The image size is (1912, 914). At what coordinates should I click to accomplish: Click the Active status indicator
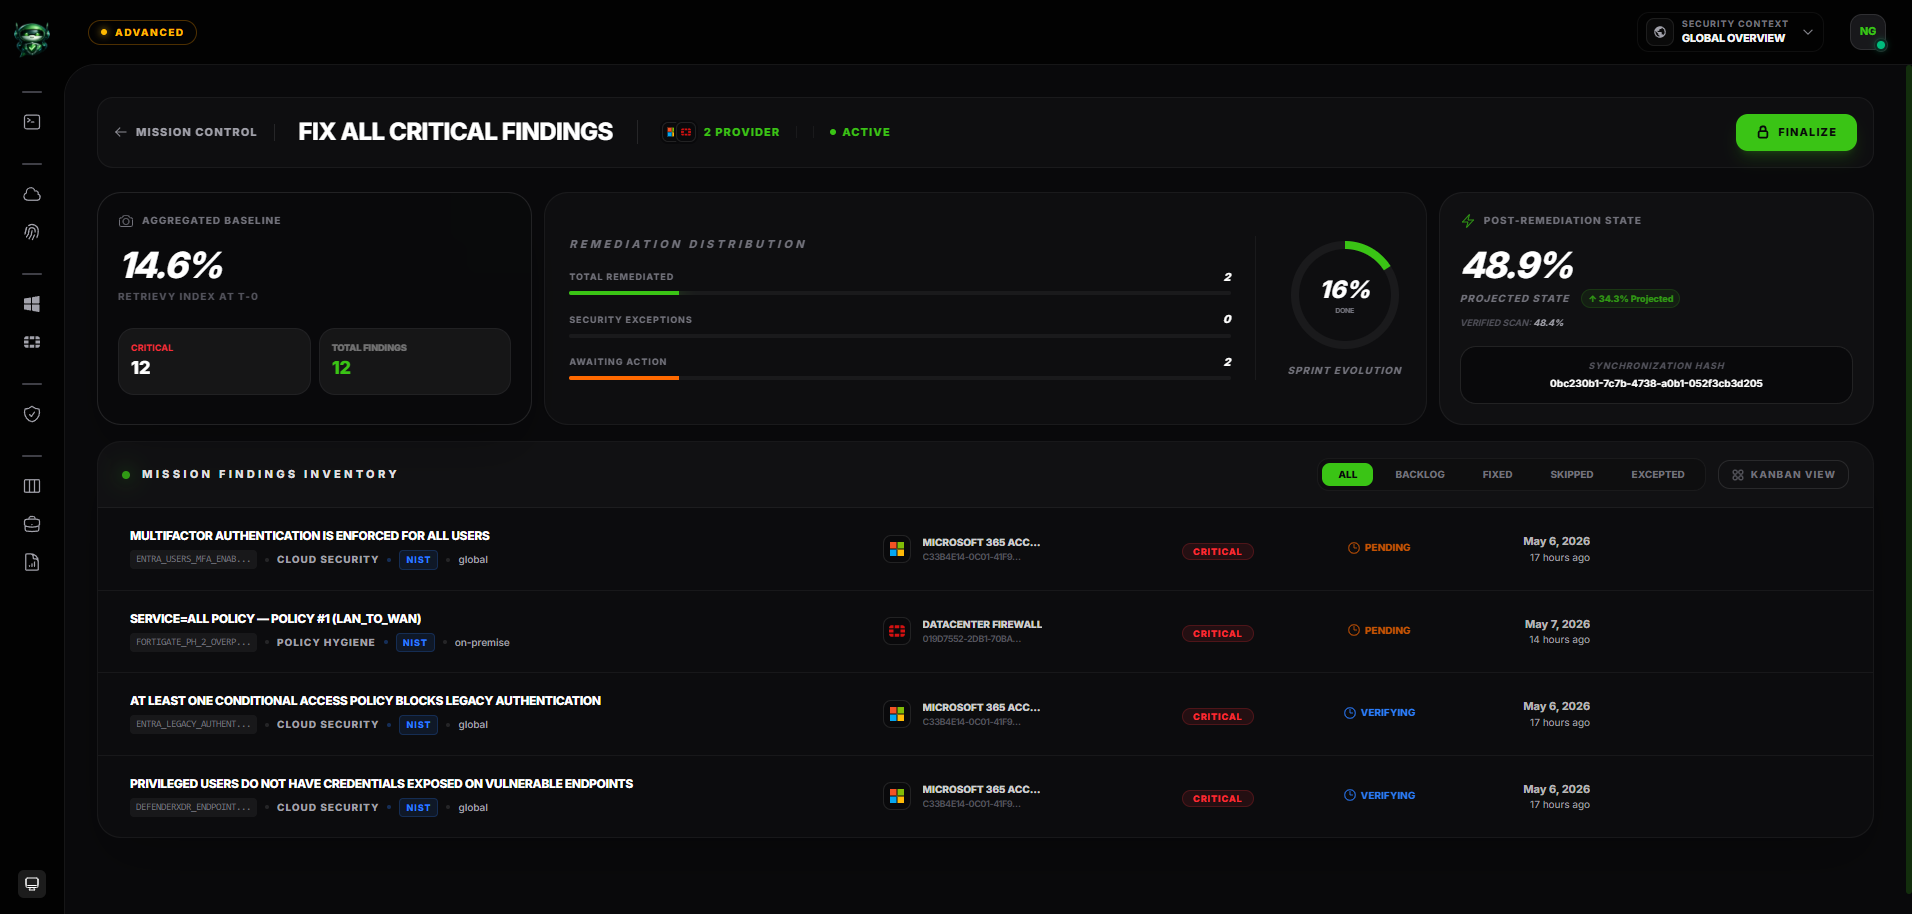click(x=860, y=132)
